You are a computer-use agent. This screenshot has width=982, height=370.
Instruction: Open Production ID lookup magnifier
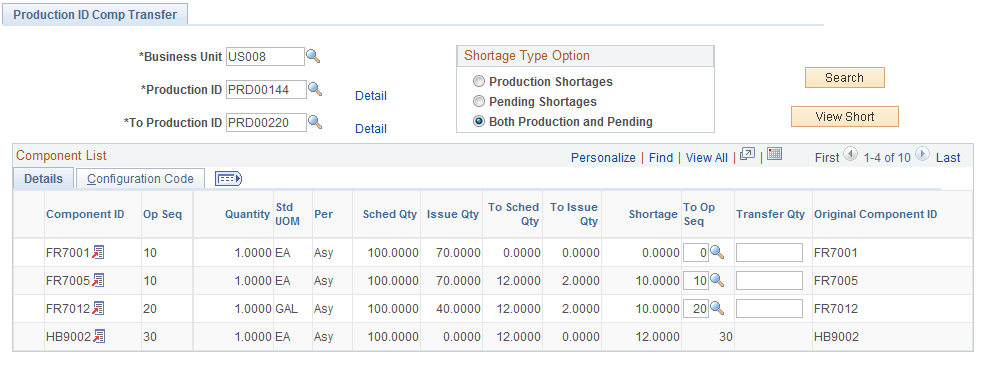pos(315,90)
